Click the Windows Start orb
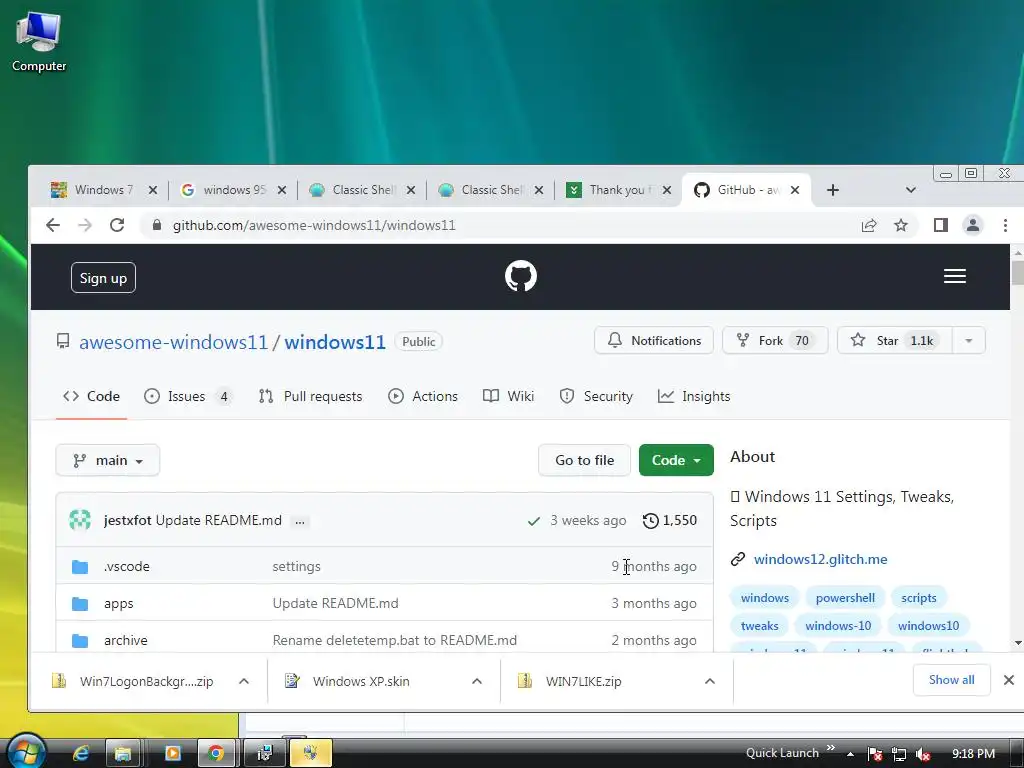The width and height of the screenshot is (1024, 768). pyautogui.click(x=26, y=752)
